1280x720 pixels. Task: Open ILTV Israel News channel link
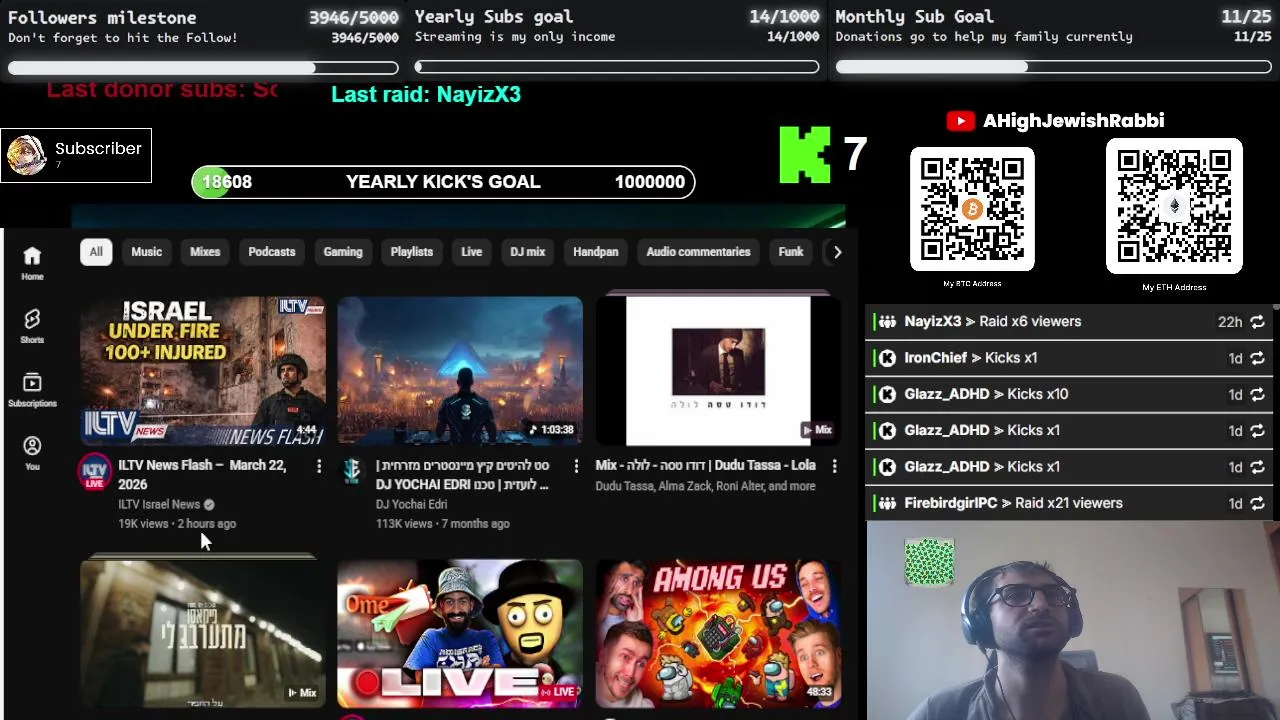159,505
